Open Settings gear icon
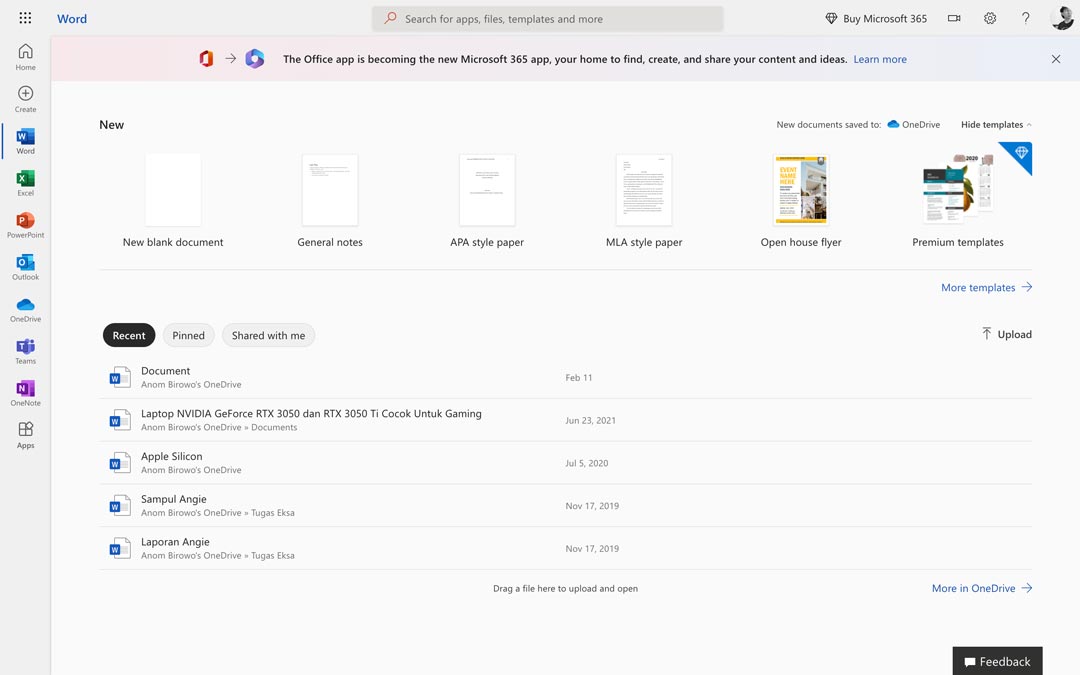The height and width of the screenshot is (675, 1080). coord(990,19)
